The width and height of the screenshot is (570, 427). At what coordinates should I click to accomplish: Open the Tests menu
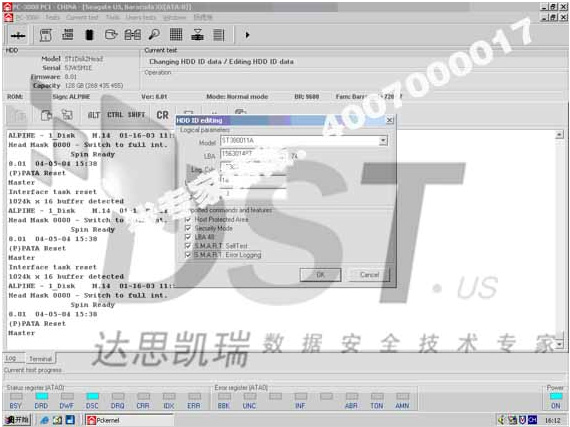tap(53, 17)
